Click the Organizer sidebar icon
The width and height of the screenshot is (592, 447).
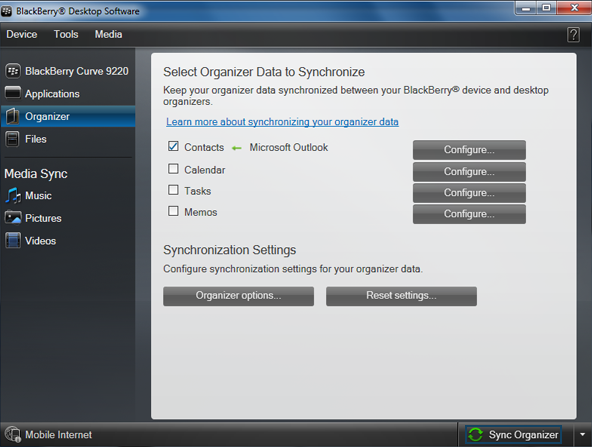12,116
